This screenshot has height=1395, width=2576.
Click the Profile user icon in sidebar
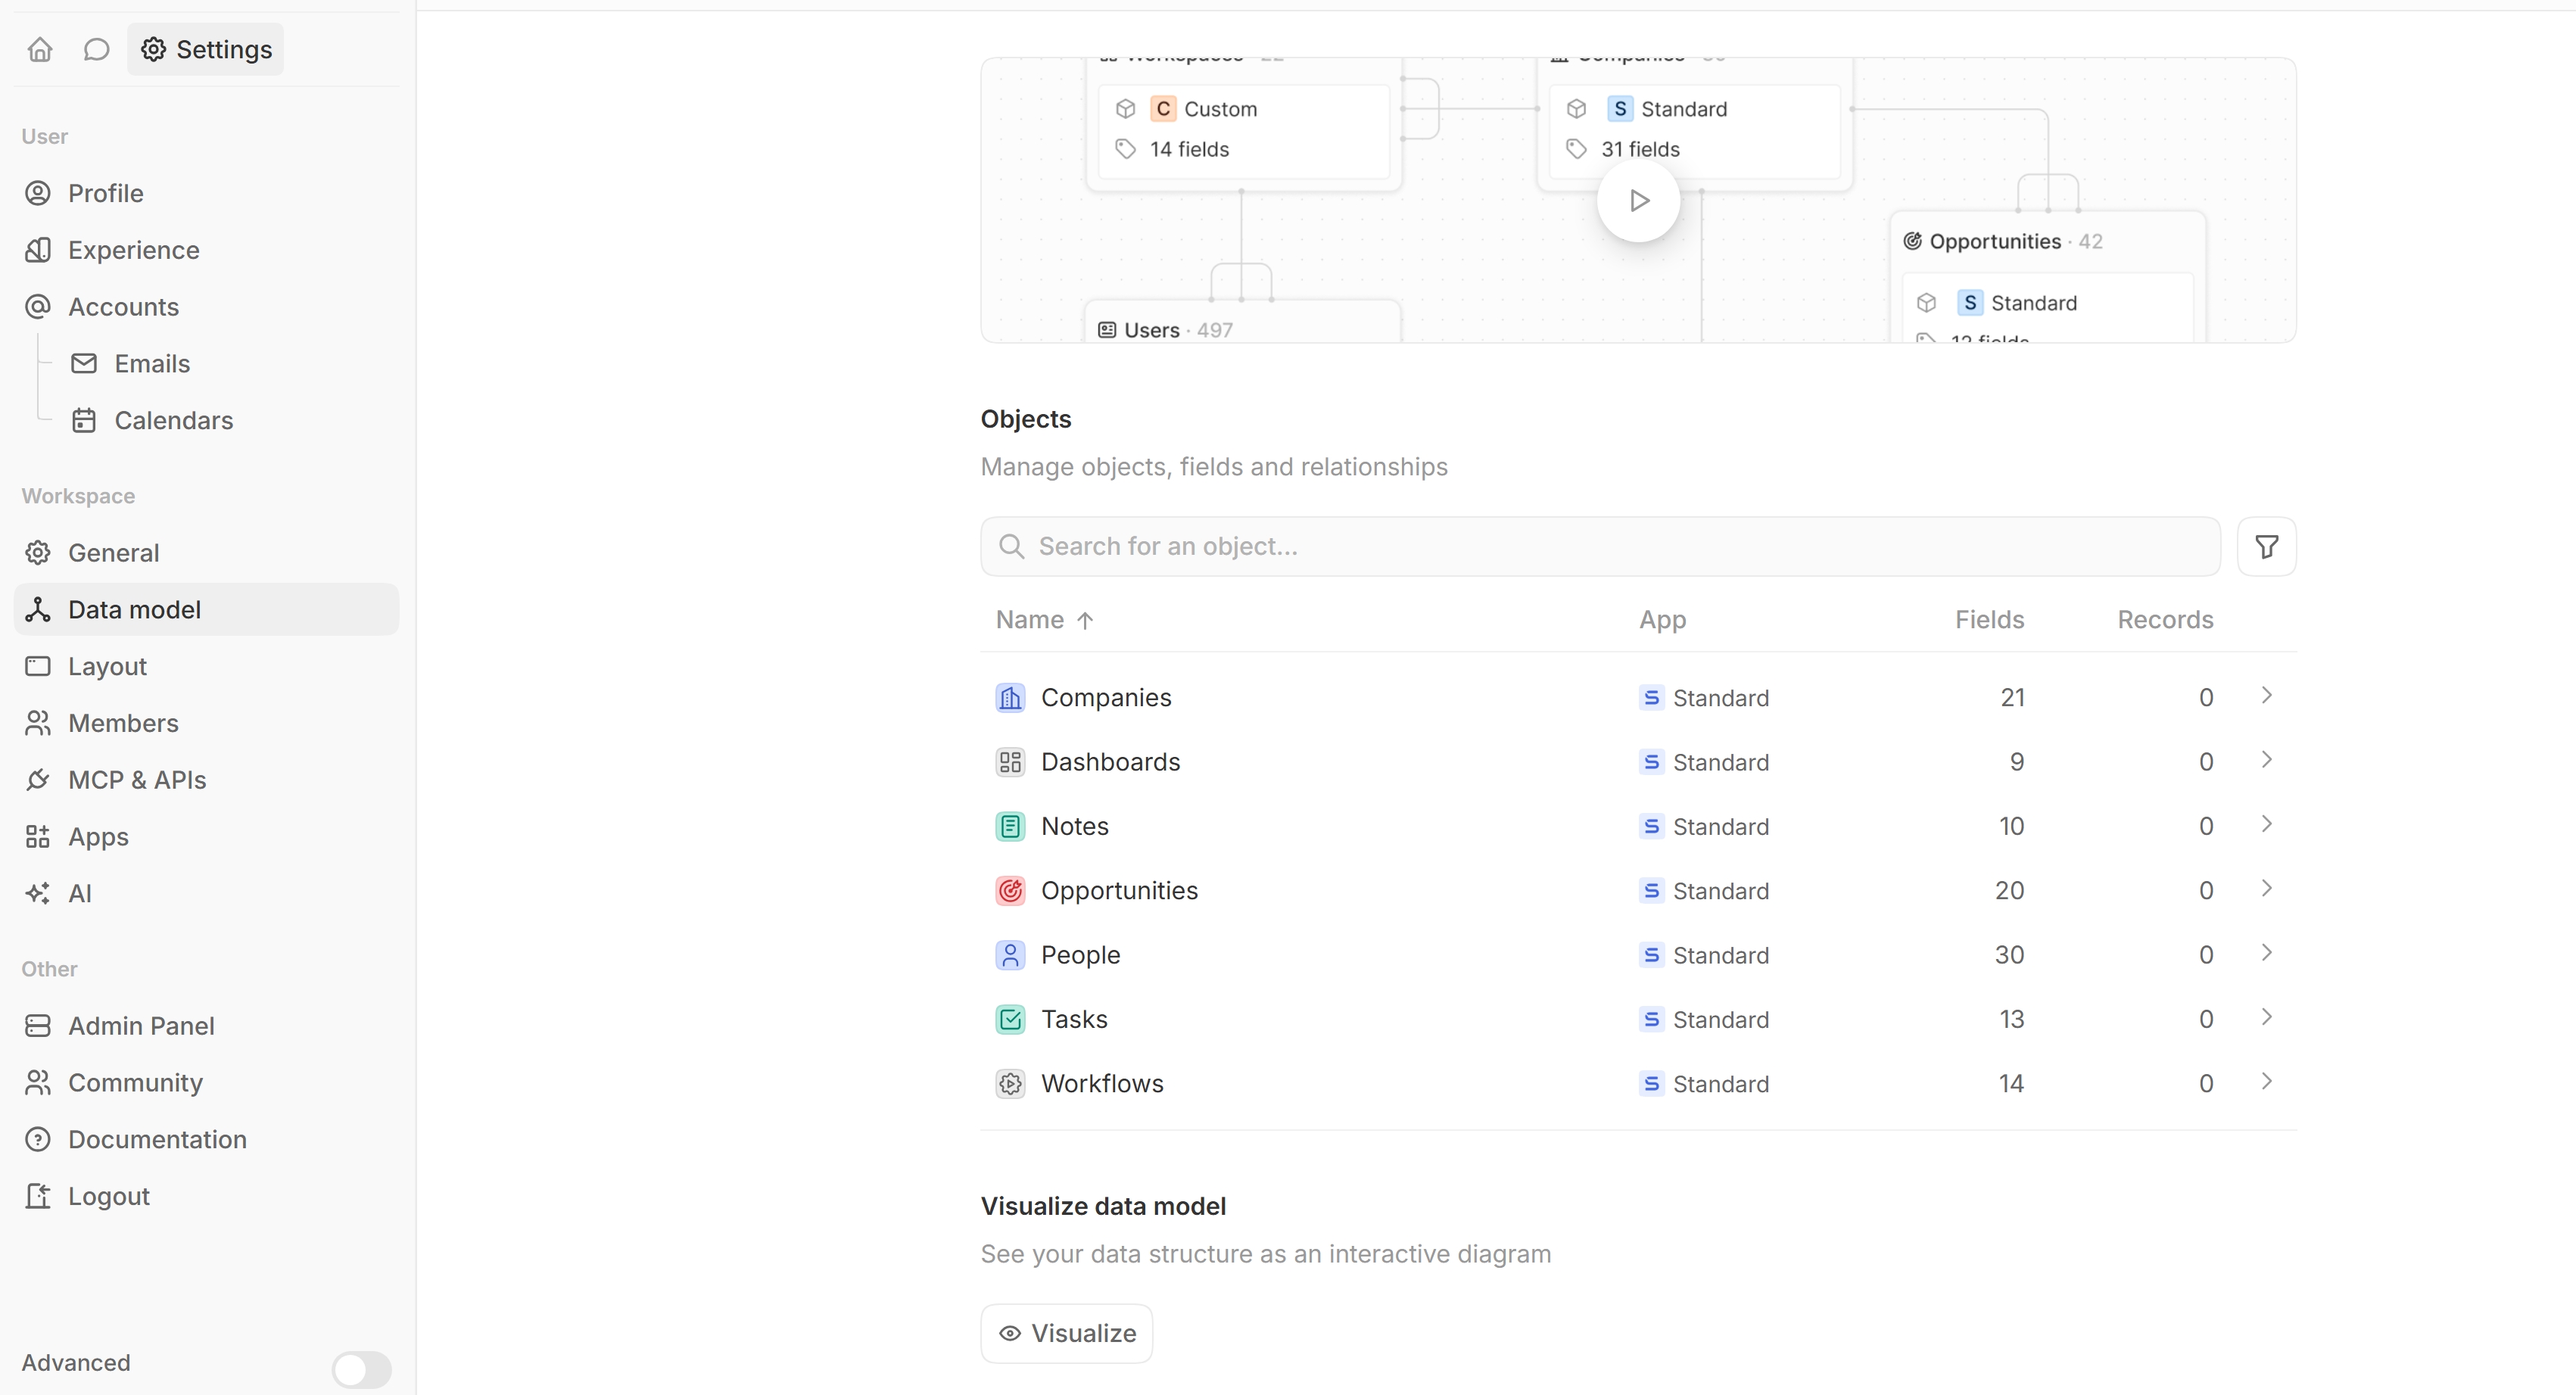pos(38,193)
